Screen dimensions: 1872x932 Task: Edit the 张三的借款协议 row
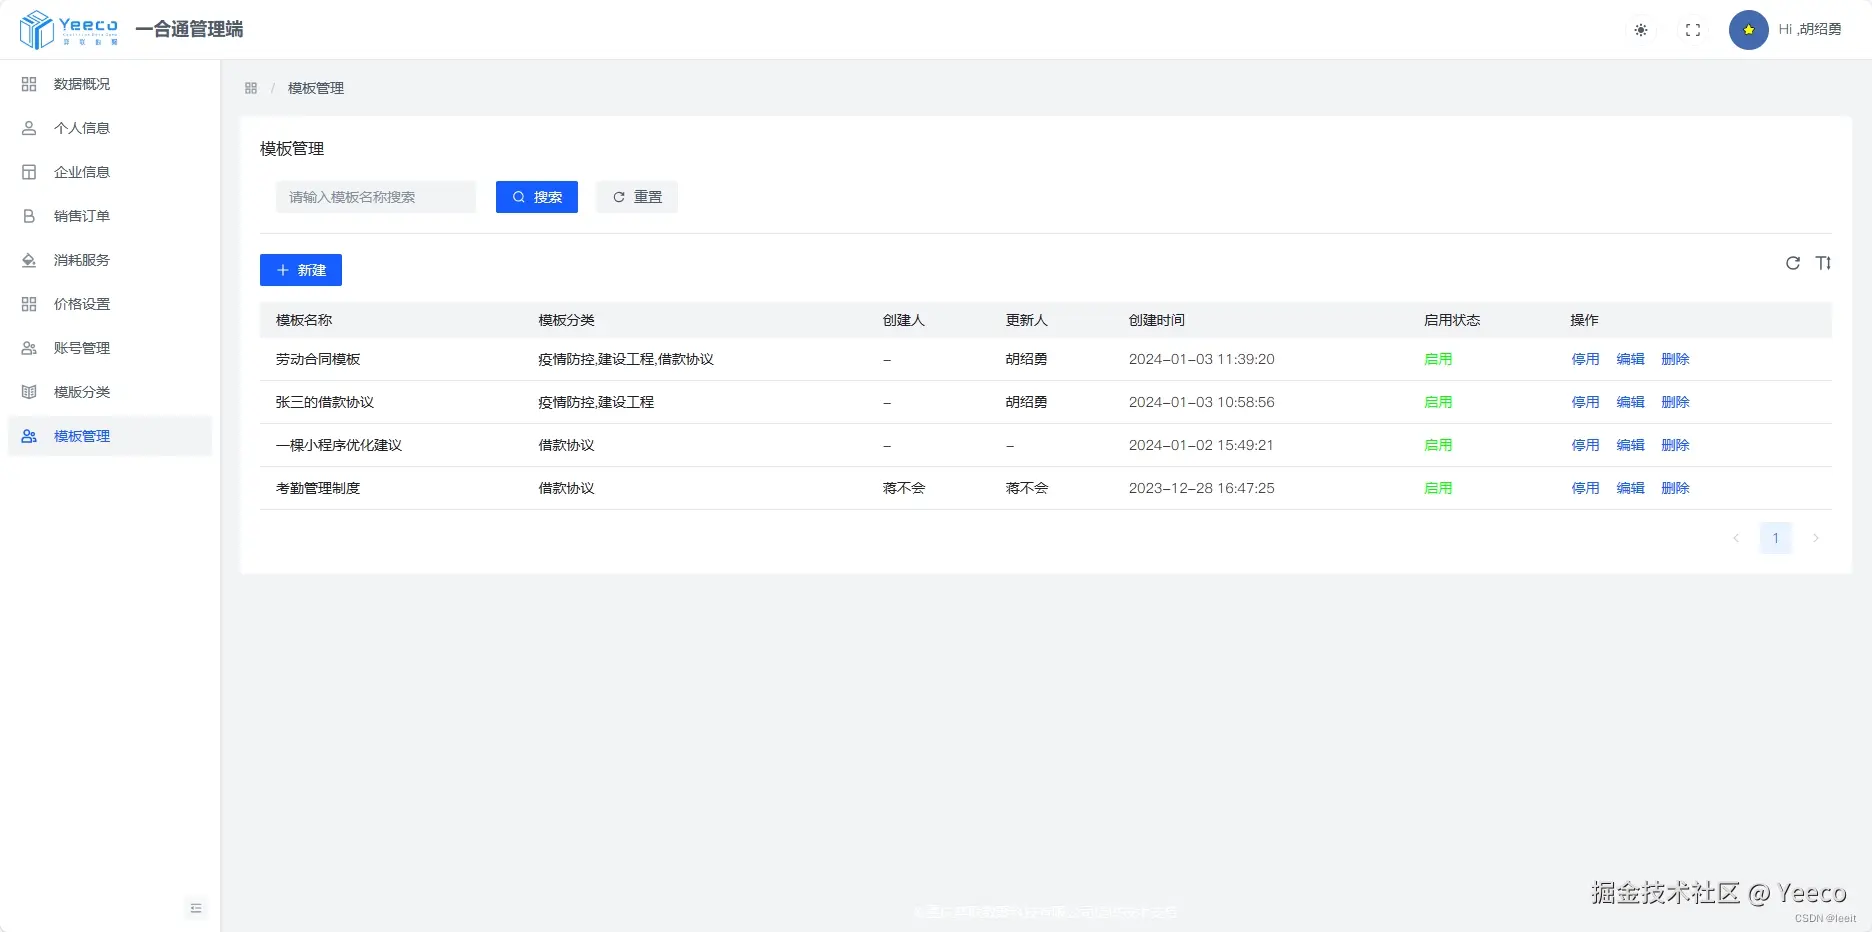(x=1630, y=402)
